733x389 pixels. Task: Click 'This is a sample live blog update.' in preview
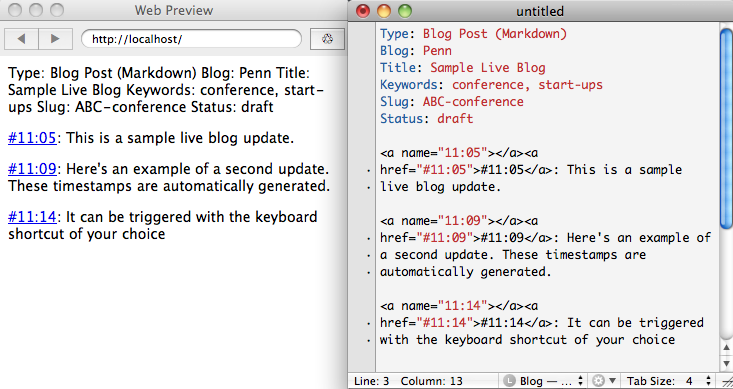180,138
